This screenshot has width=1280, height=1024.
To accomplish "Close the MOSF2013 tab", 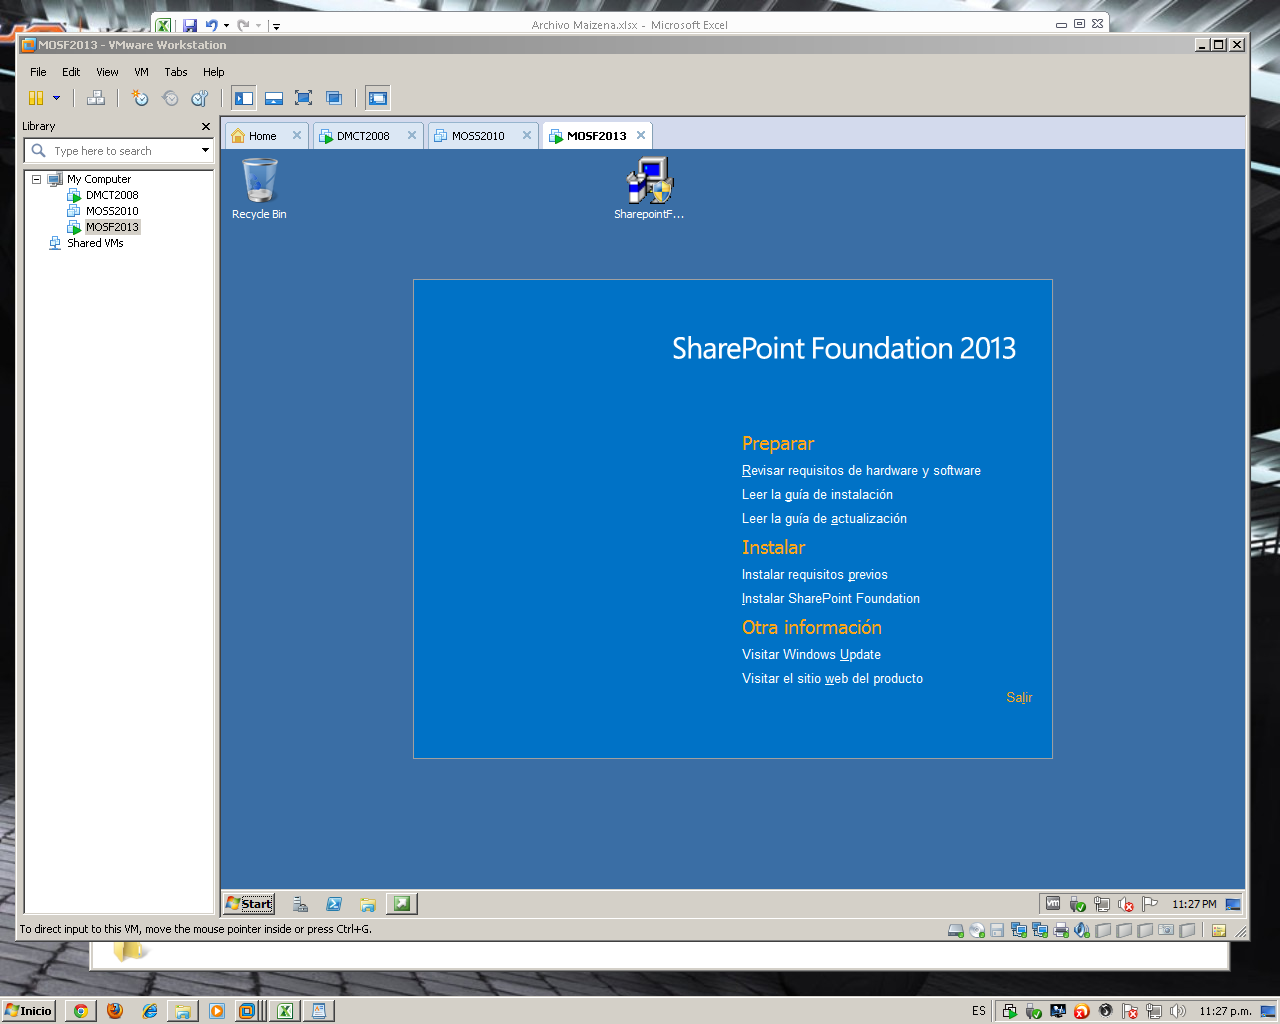I will coord(641,135).
